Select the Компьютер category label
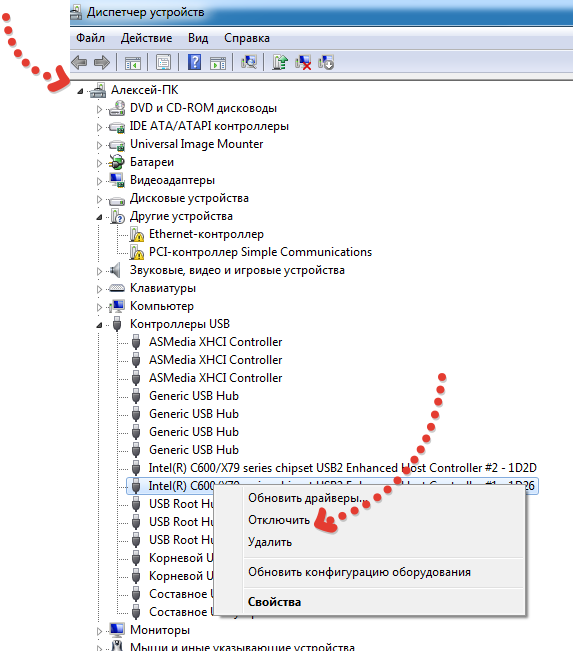Screen dimensions: 573x651 coord(162,306)
